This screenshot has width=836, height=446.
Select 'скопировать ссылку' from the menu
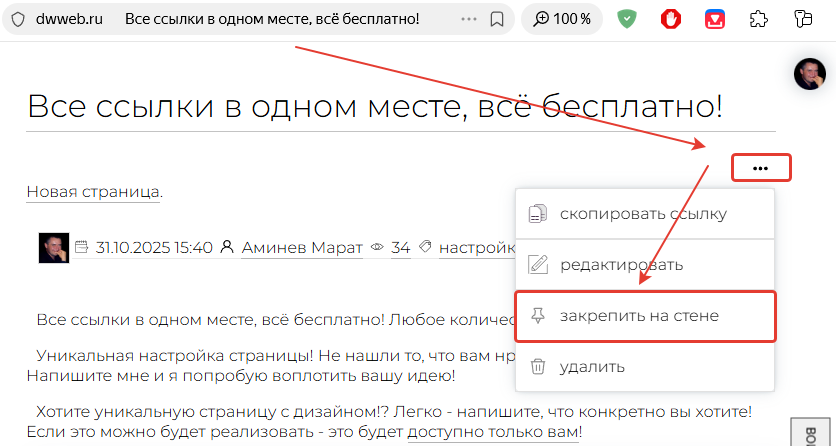[645, 214]
